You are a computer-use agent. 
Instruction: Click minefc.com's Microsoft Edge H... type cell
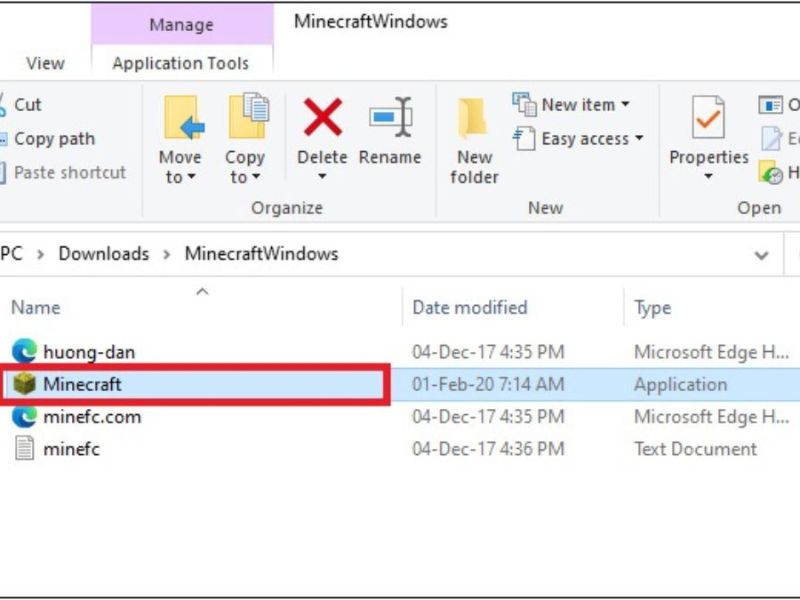pyautogui.click(x=712, y=417)
